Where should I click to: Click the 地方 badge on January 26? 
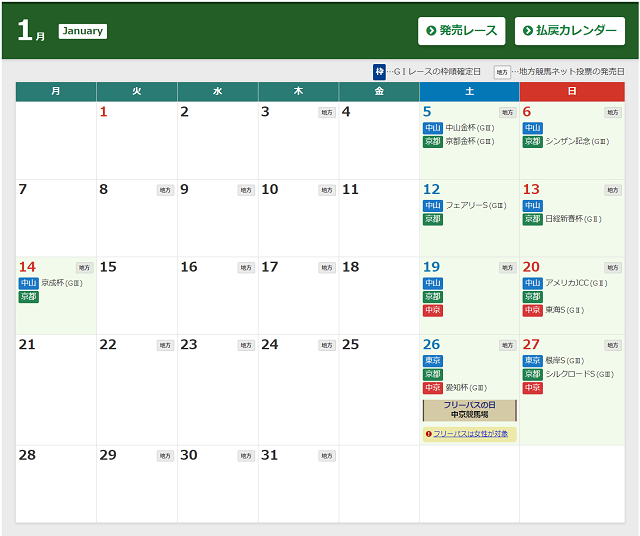coord(507,345)
